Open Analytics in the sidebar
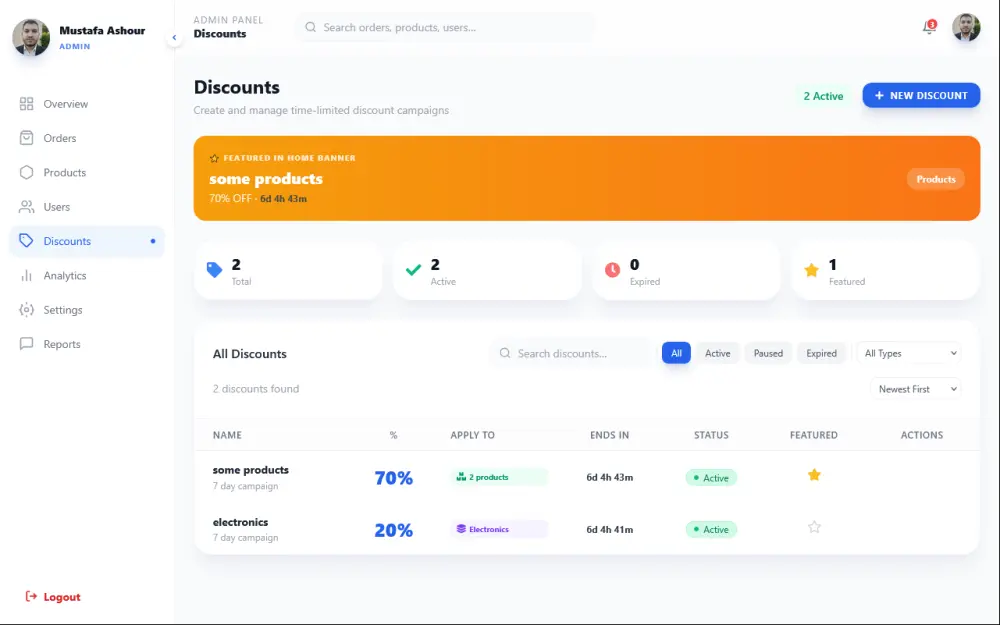This screenshot has height=625, width=1000. coord(87,276)
